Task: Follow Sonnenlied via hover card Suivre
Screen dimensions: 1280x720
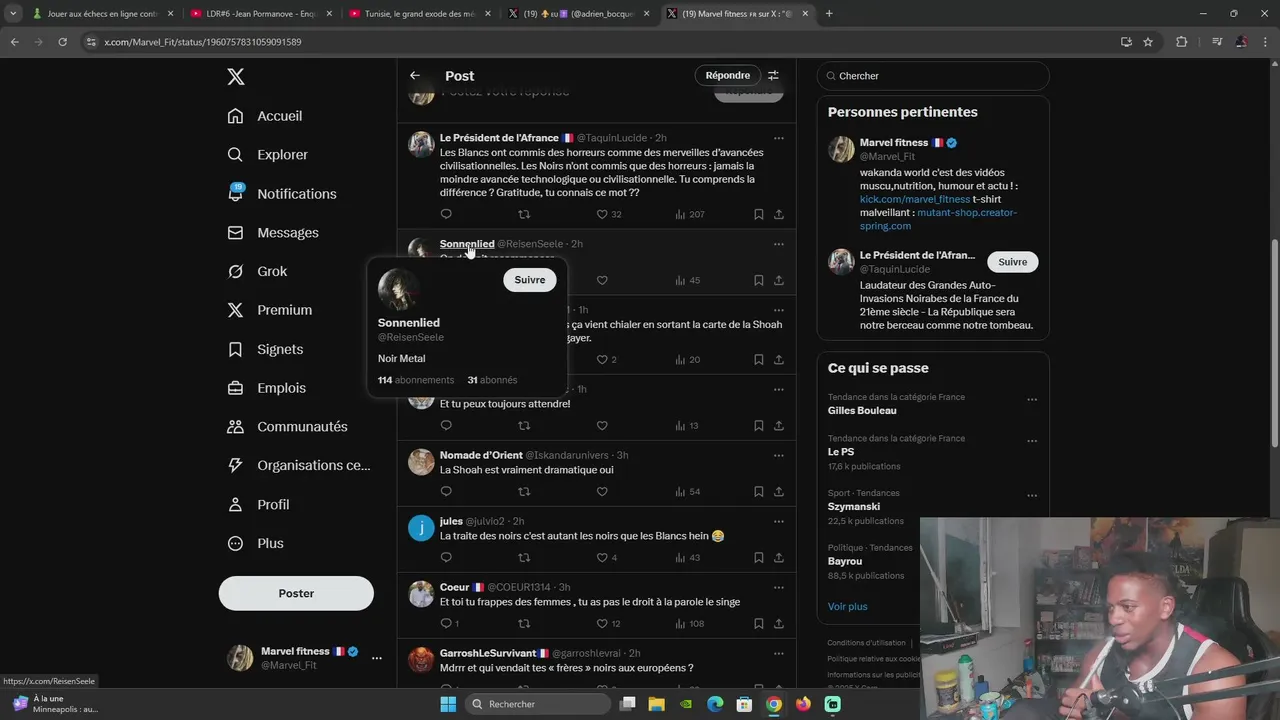Action: 530,280
